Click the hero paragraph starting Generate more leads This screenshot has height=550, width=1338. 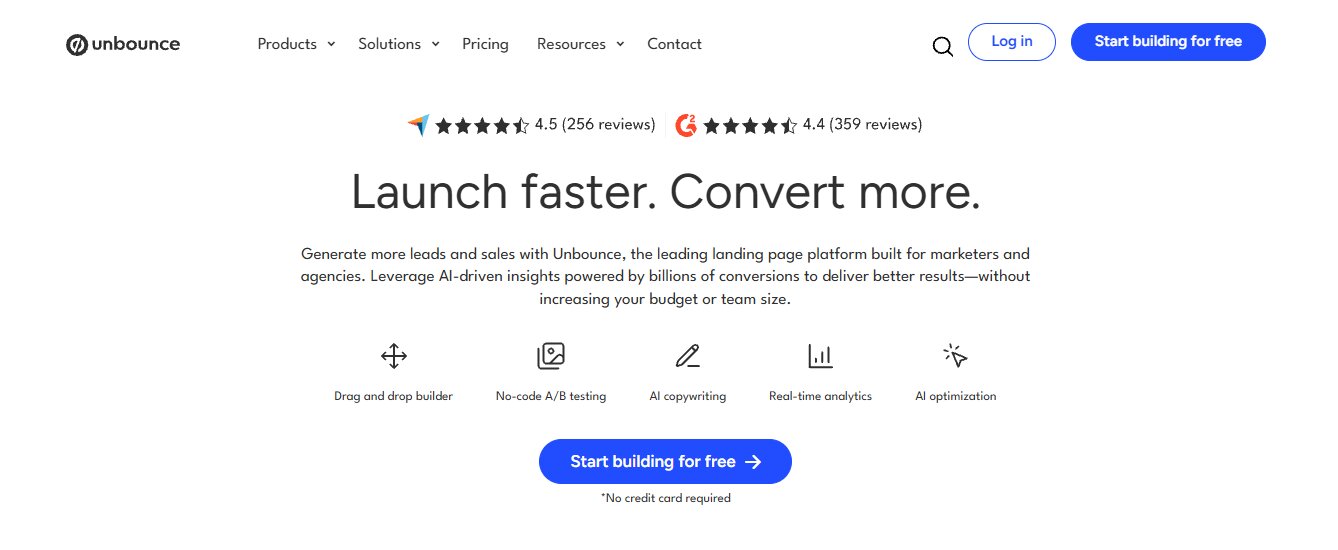click(665, 276)
